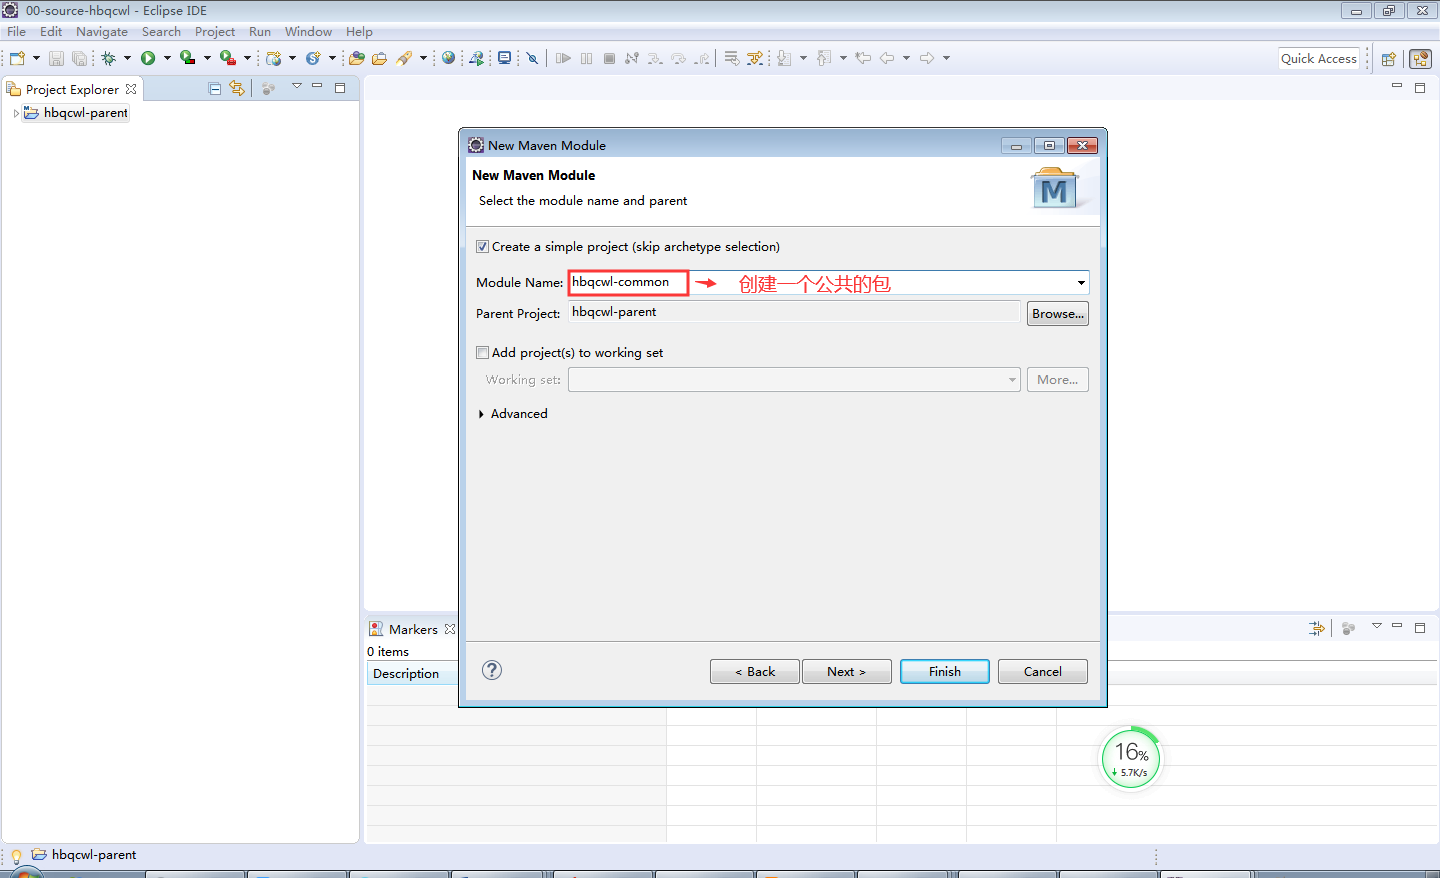Click the Next > button
The width and height of the screenshot is (1440, 878).
[x=847, y=671]
